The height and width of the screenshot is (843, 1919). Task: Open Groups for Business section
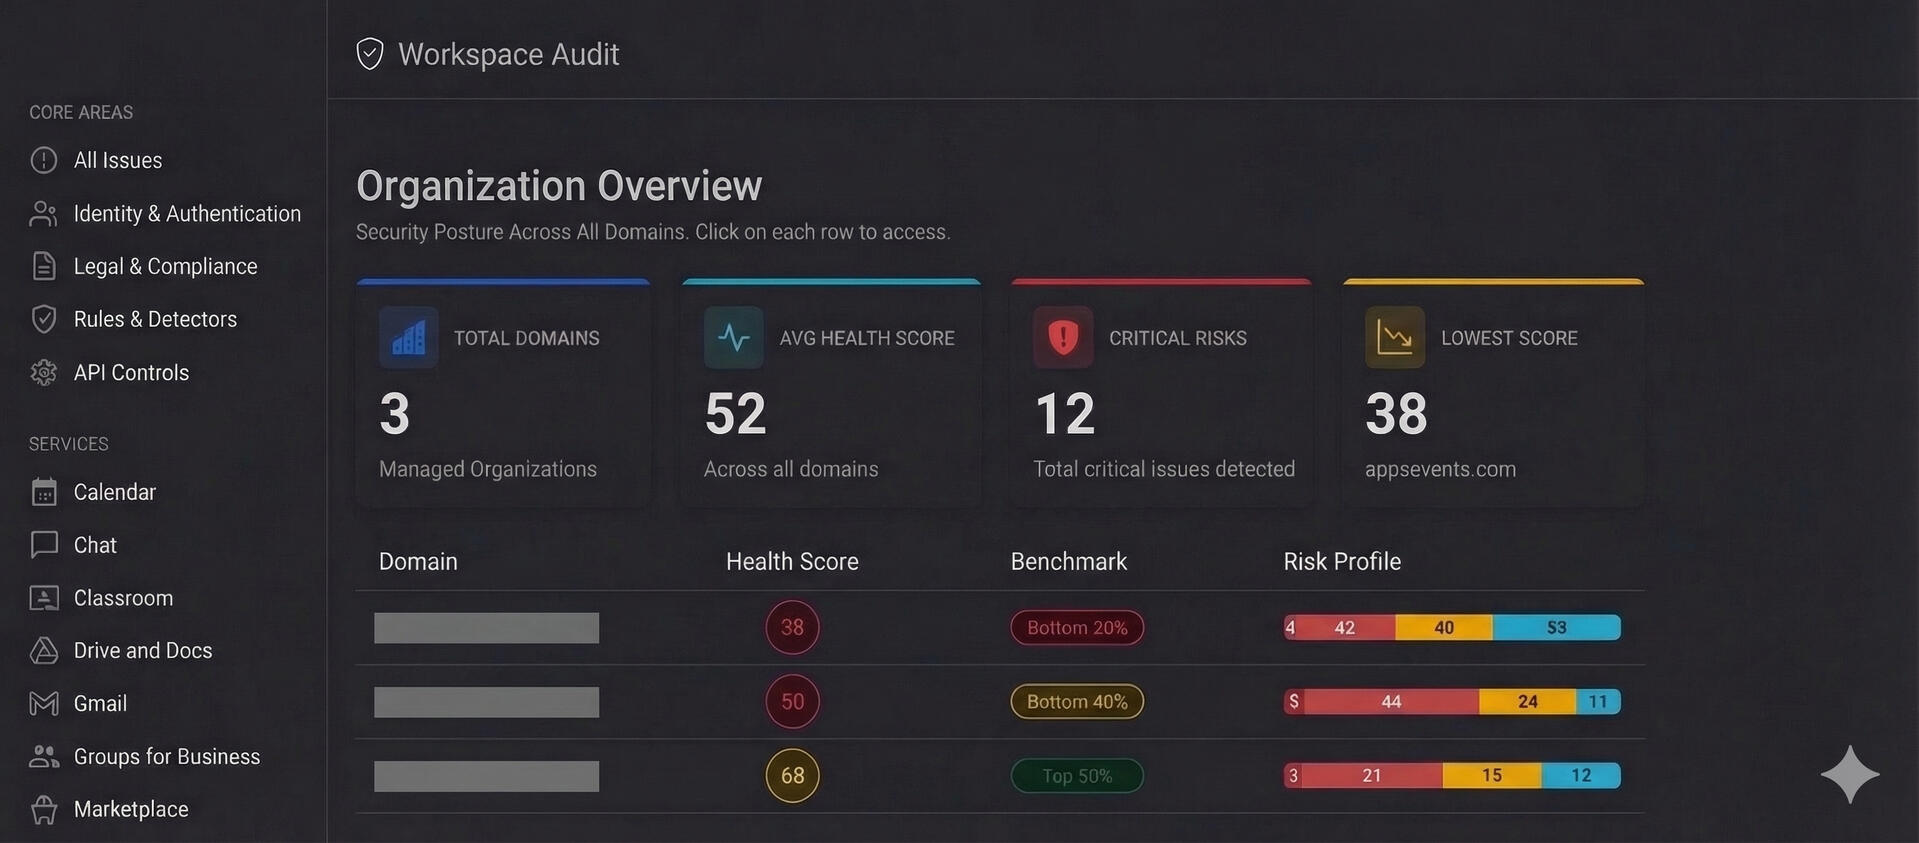tap(166, 757)
